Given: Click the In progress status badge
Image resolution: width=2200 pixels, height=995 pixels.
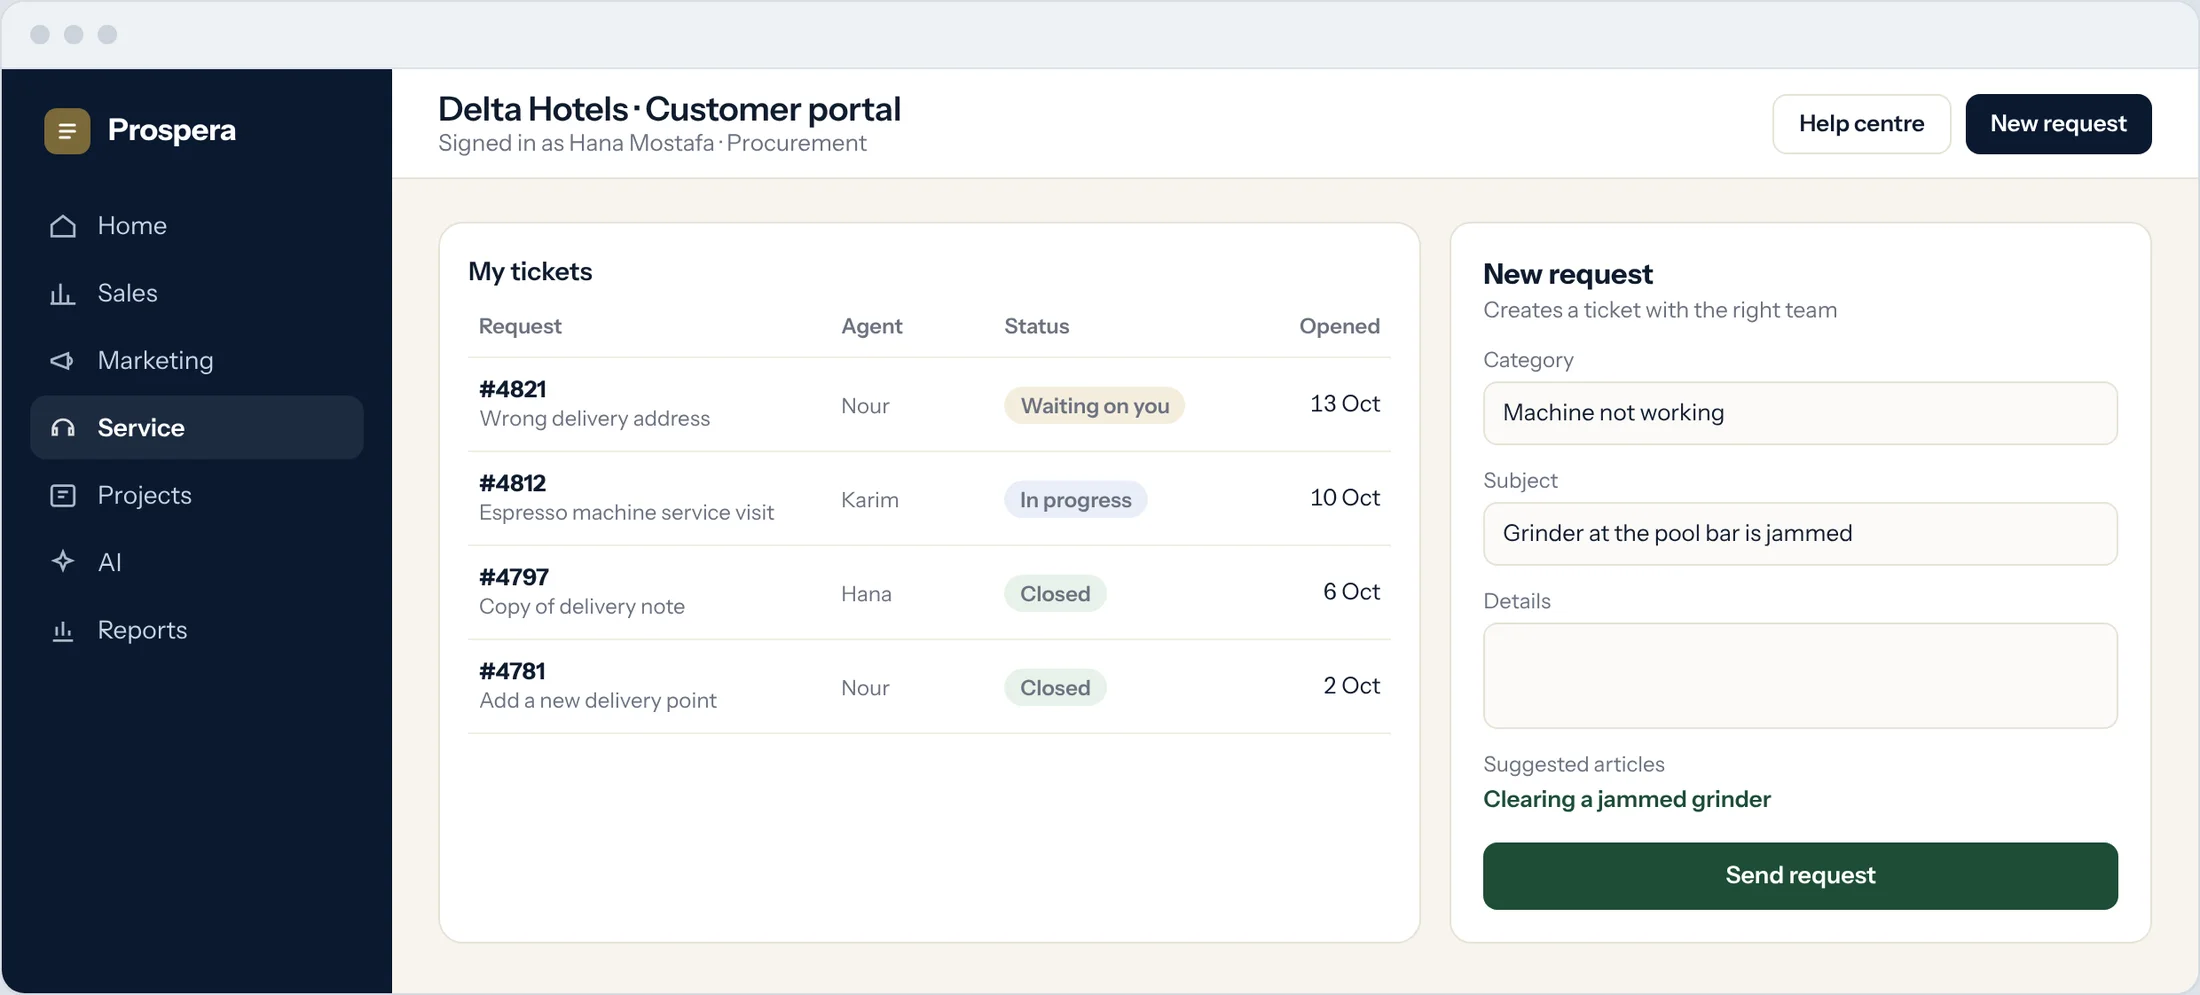Looking at the screenshot, I should click(1075, 500).
